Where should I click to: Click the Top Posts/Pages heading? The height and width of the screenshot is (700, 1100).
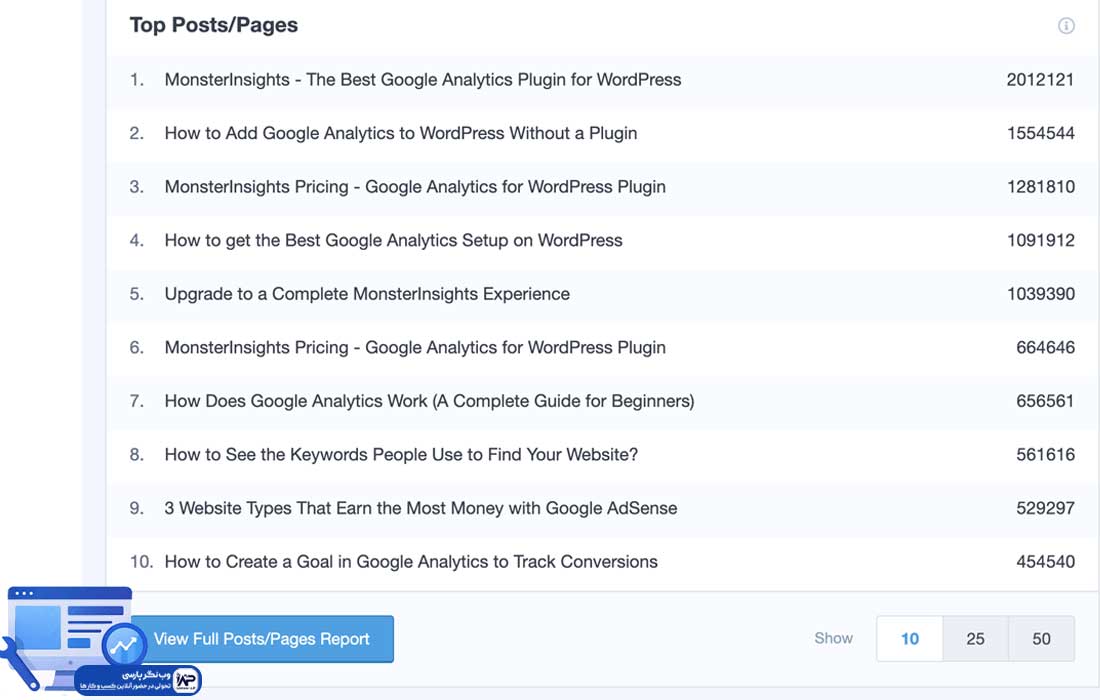pos(214,26)
